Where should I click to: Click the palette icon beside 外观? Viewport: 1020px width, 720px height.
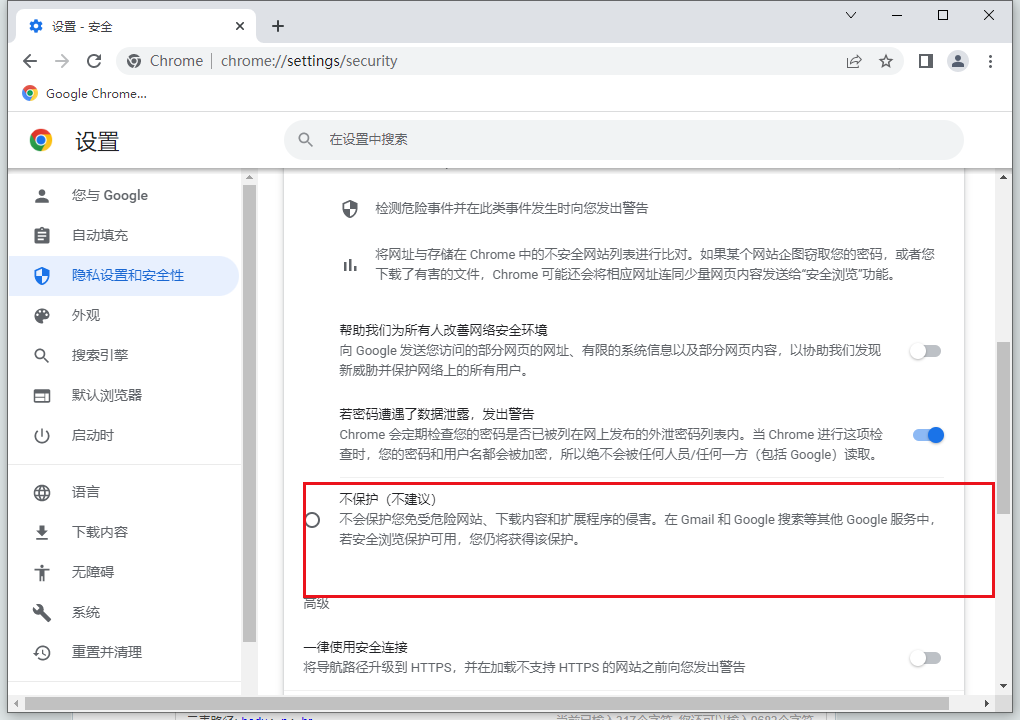tap(42, 315)
